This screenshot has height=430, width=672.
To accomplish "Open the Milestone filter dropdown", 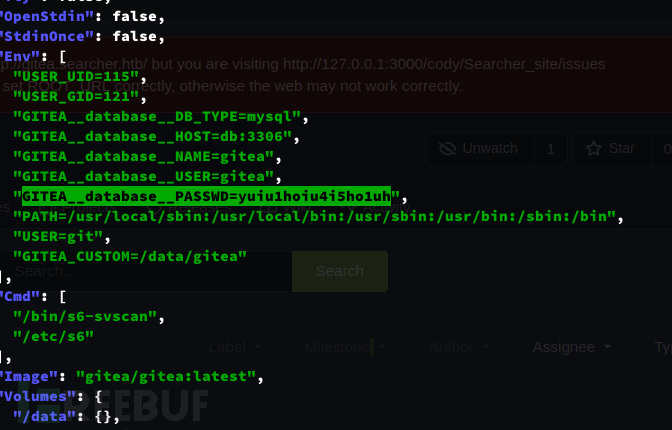I will tap(345, 347).
